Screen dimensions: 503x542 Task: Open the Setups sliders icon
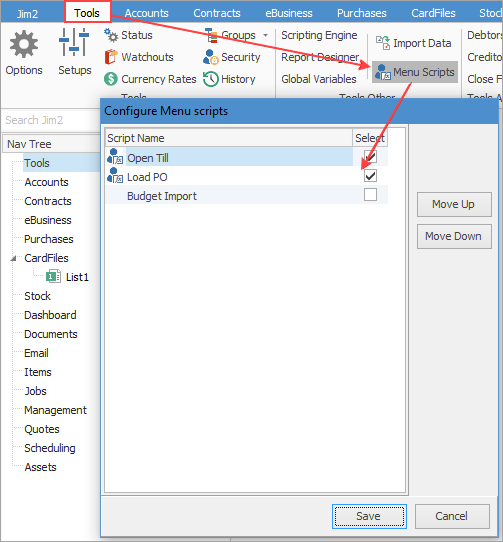[x=74, y=42]
